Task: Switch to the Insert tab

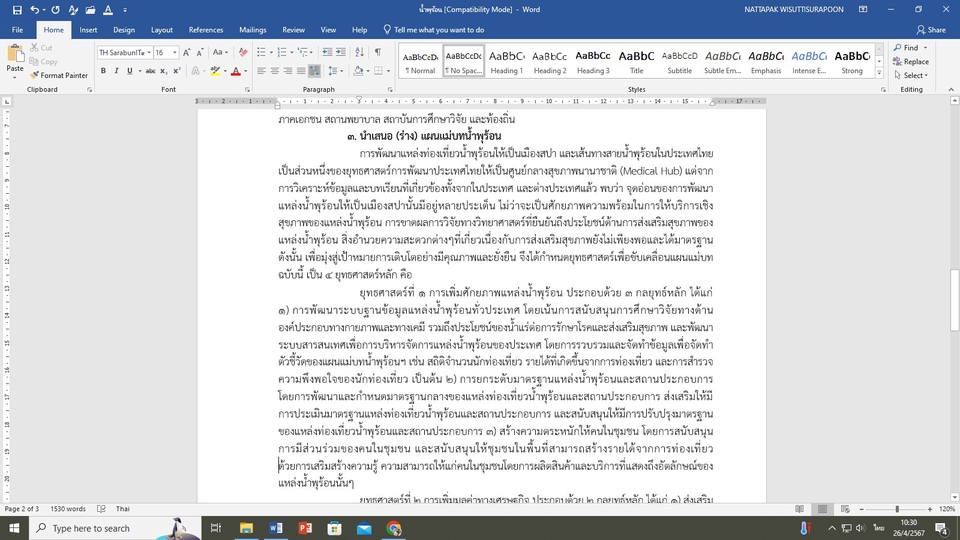Action: (88, 29)
